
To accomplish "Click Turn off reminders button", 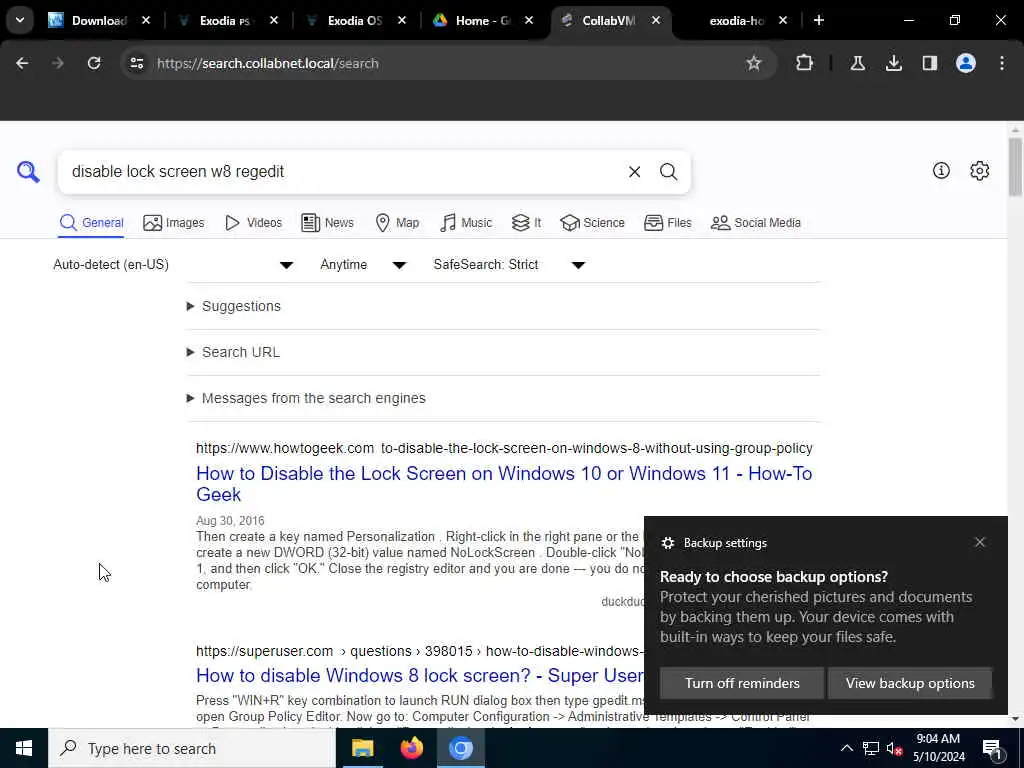I will coord(742,683).
